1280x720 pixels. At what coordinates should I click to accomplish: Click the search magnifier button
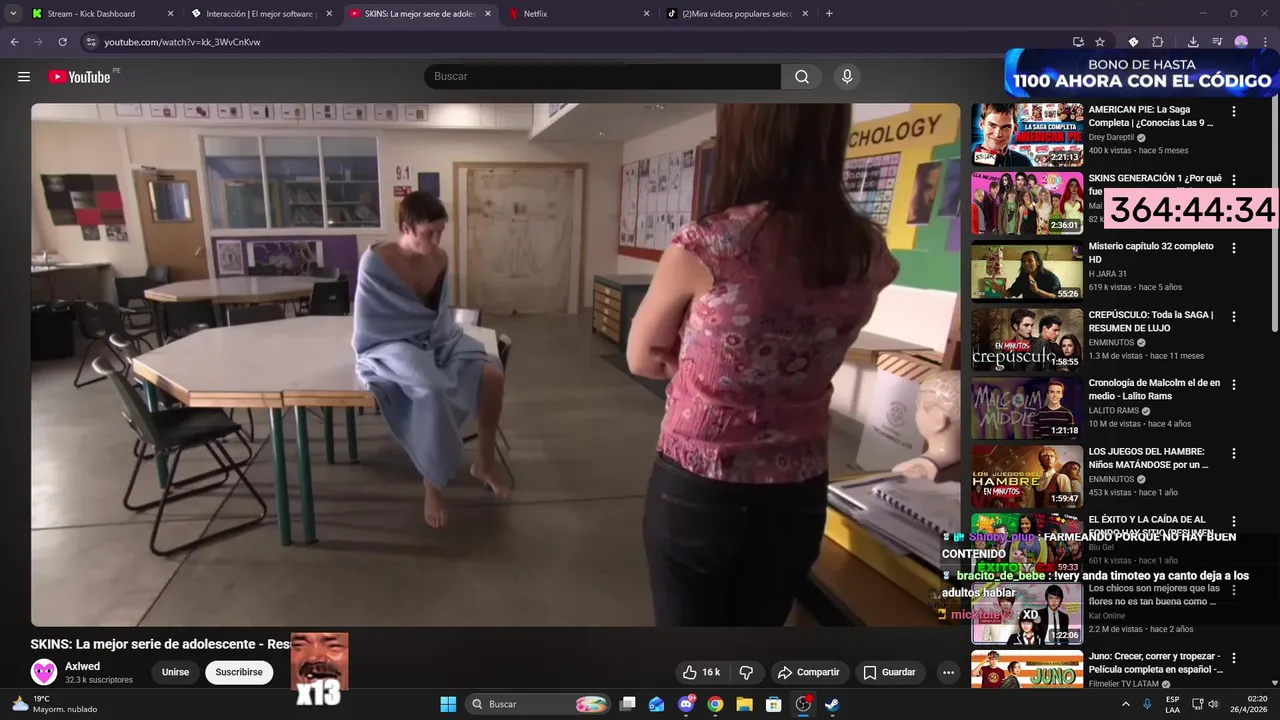[x=802, y=77]
